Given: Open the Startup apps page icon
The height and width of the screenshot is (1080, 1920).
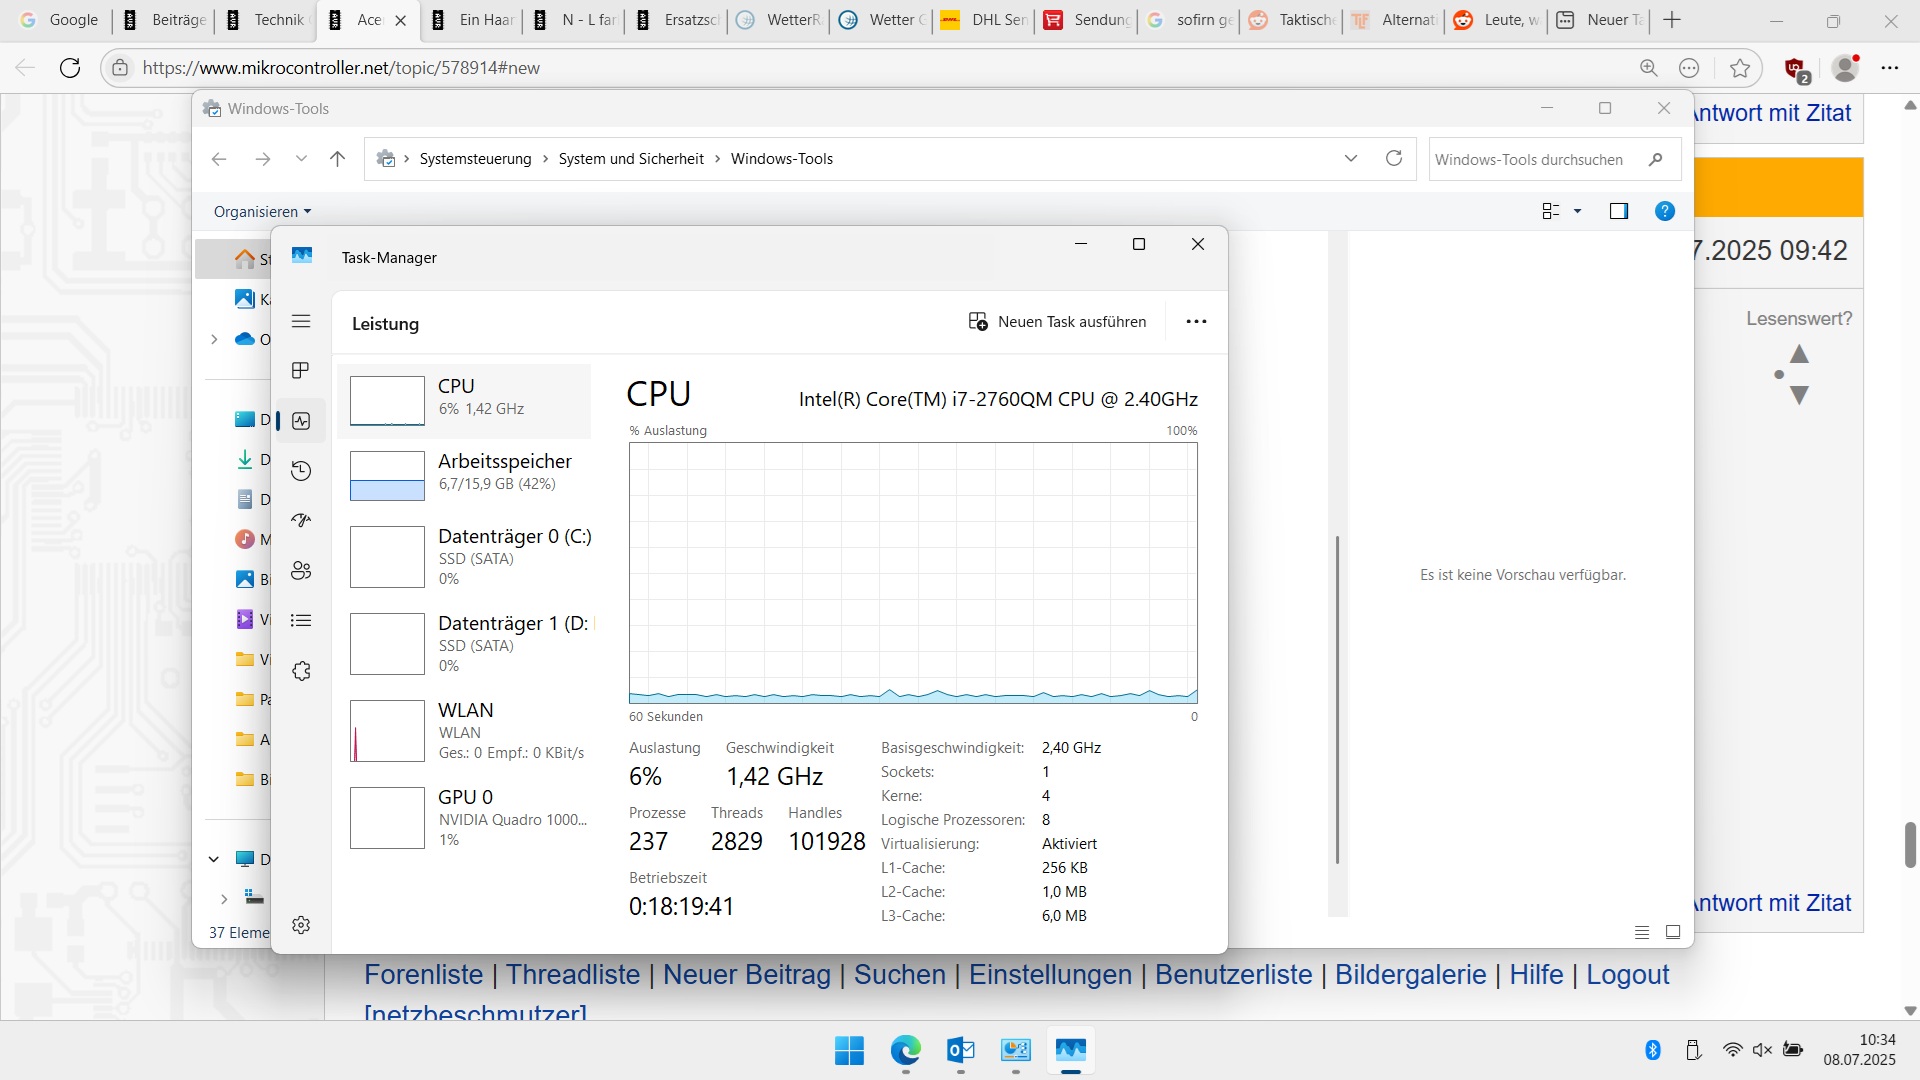Looking at the screenshot, I should (x=301, y=520).
